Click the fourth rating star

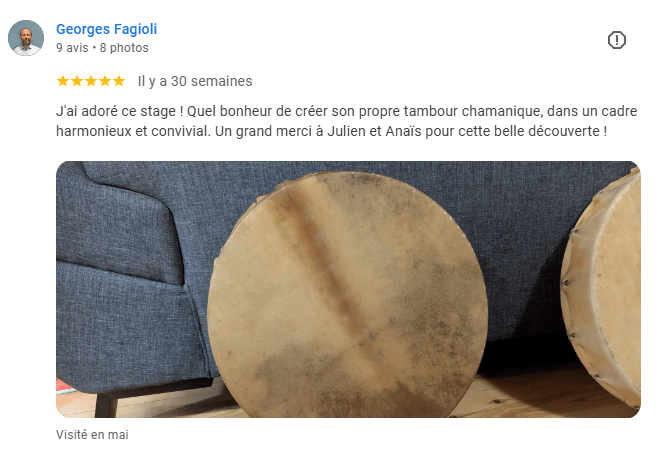click(x=105, y=81)
